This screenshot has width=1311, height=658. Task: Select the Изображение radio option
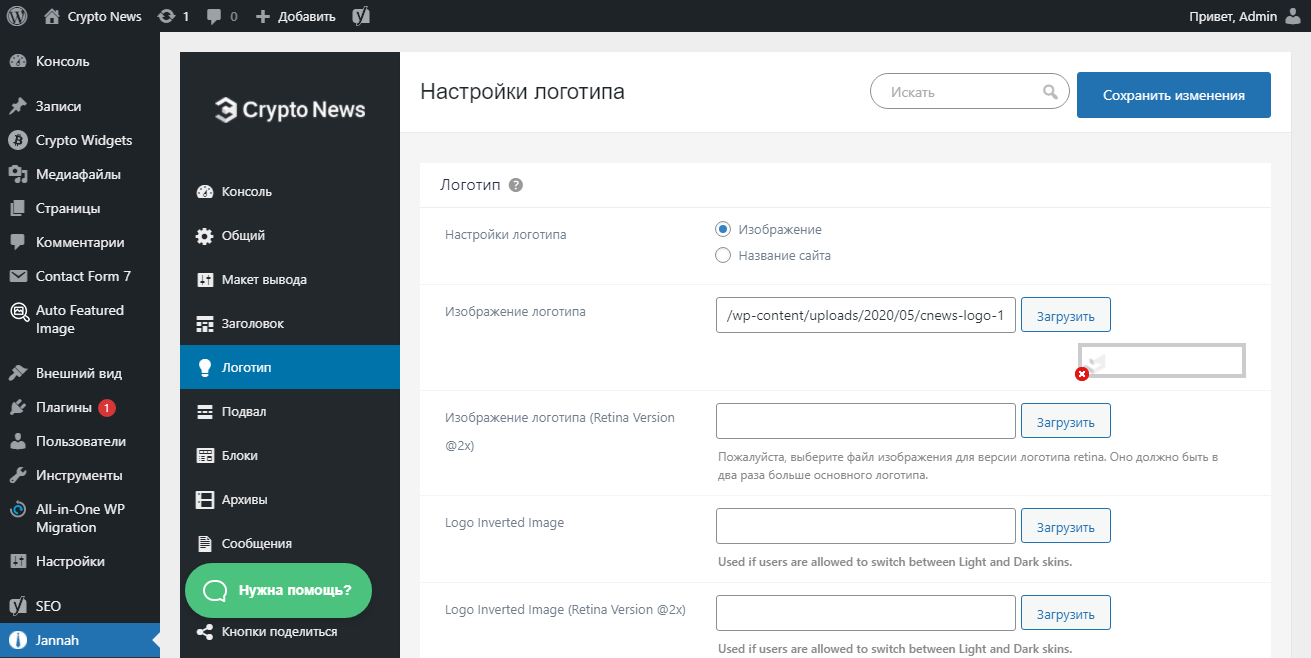click(x=723, y=229)
